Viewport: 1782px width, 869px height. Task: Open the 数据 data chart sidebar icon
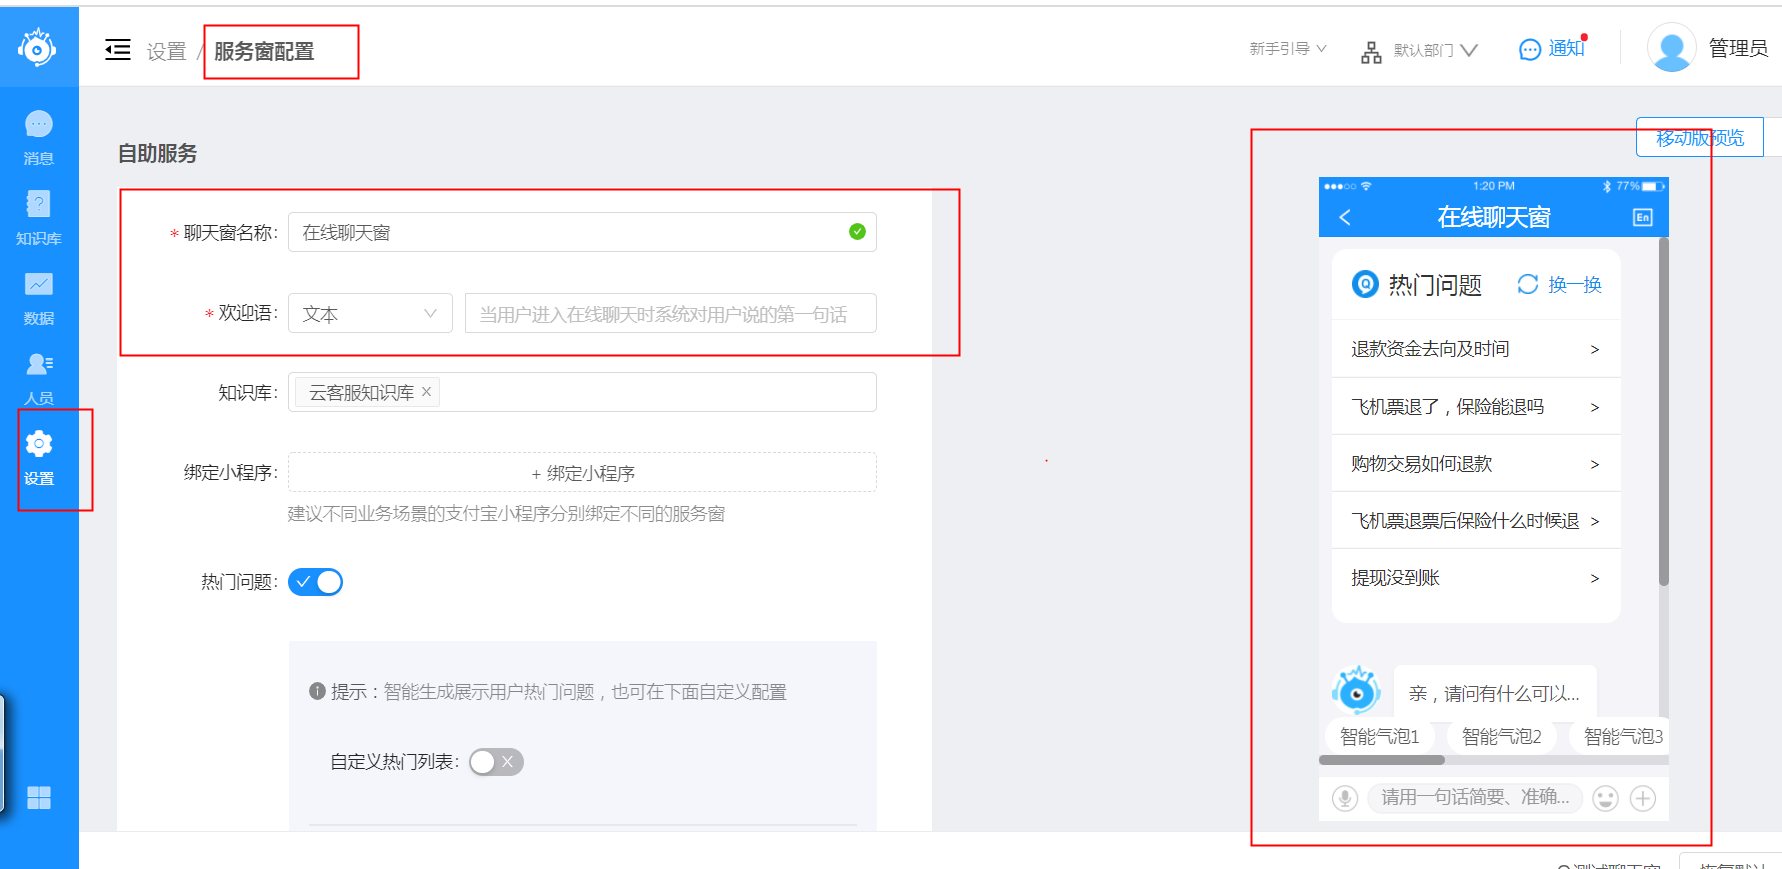(x=39, y=284)
